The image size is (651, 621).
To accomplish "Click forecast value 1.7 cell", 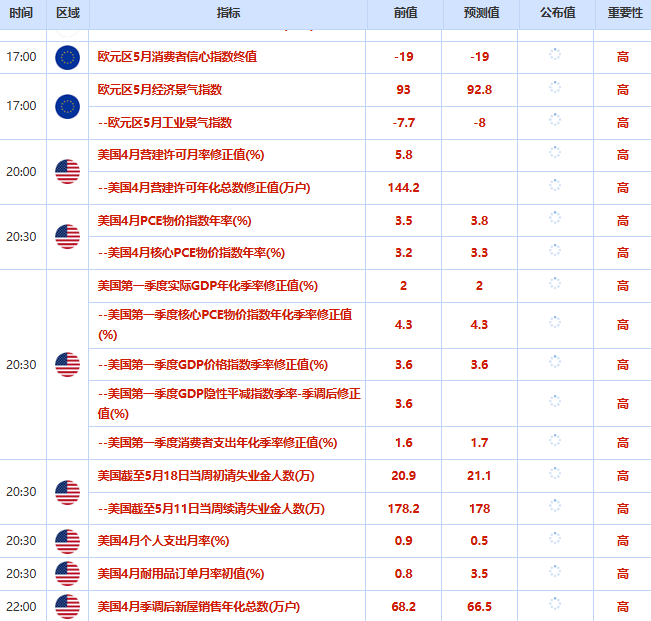I will (480, 443).
